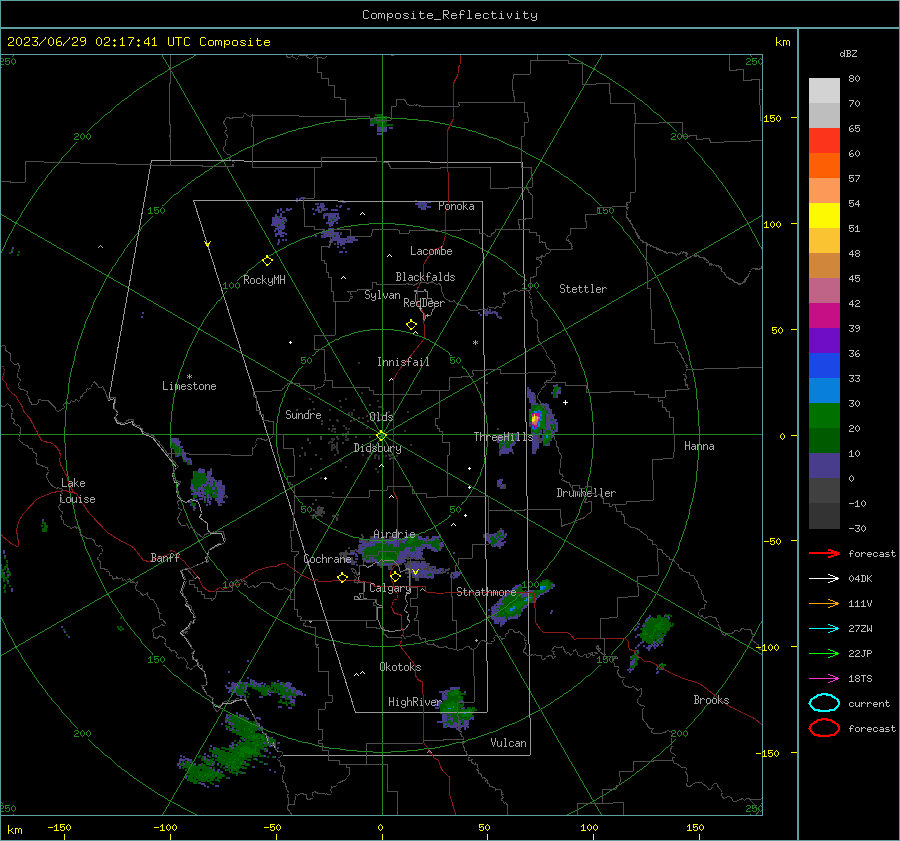Click the Hanna town label
The height and width of the screenshot is (841, 900).
pos(699,446)
